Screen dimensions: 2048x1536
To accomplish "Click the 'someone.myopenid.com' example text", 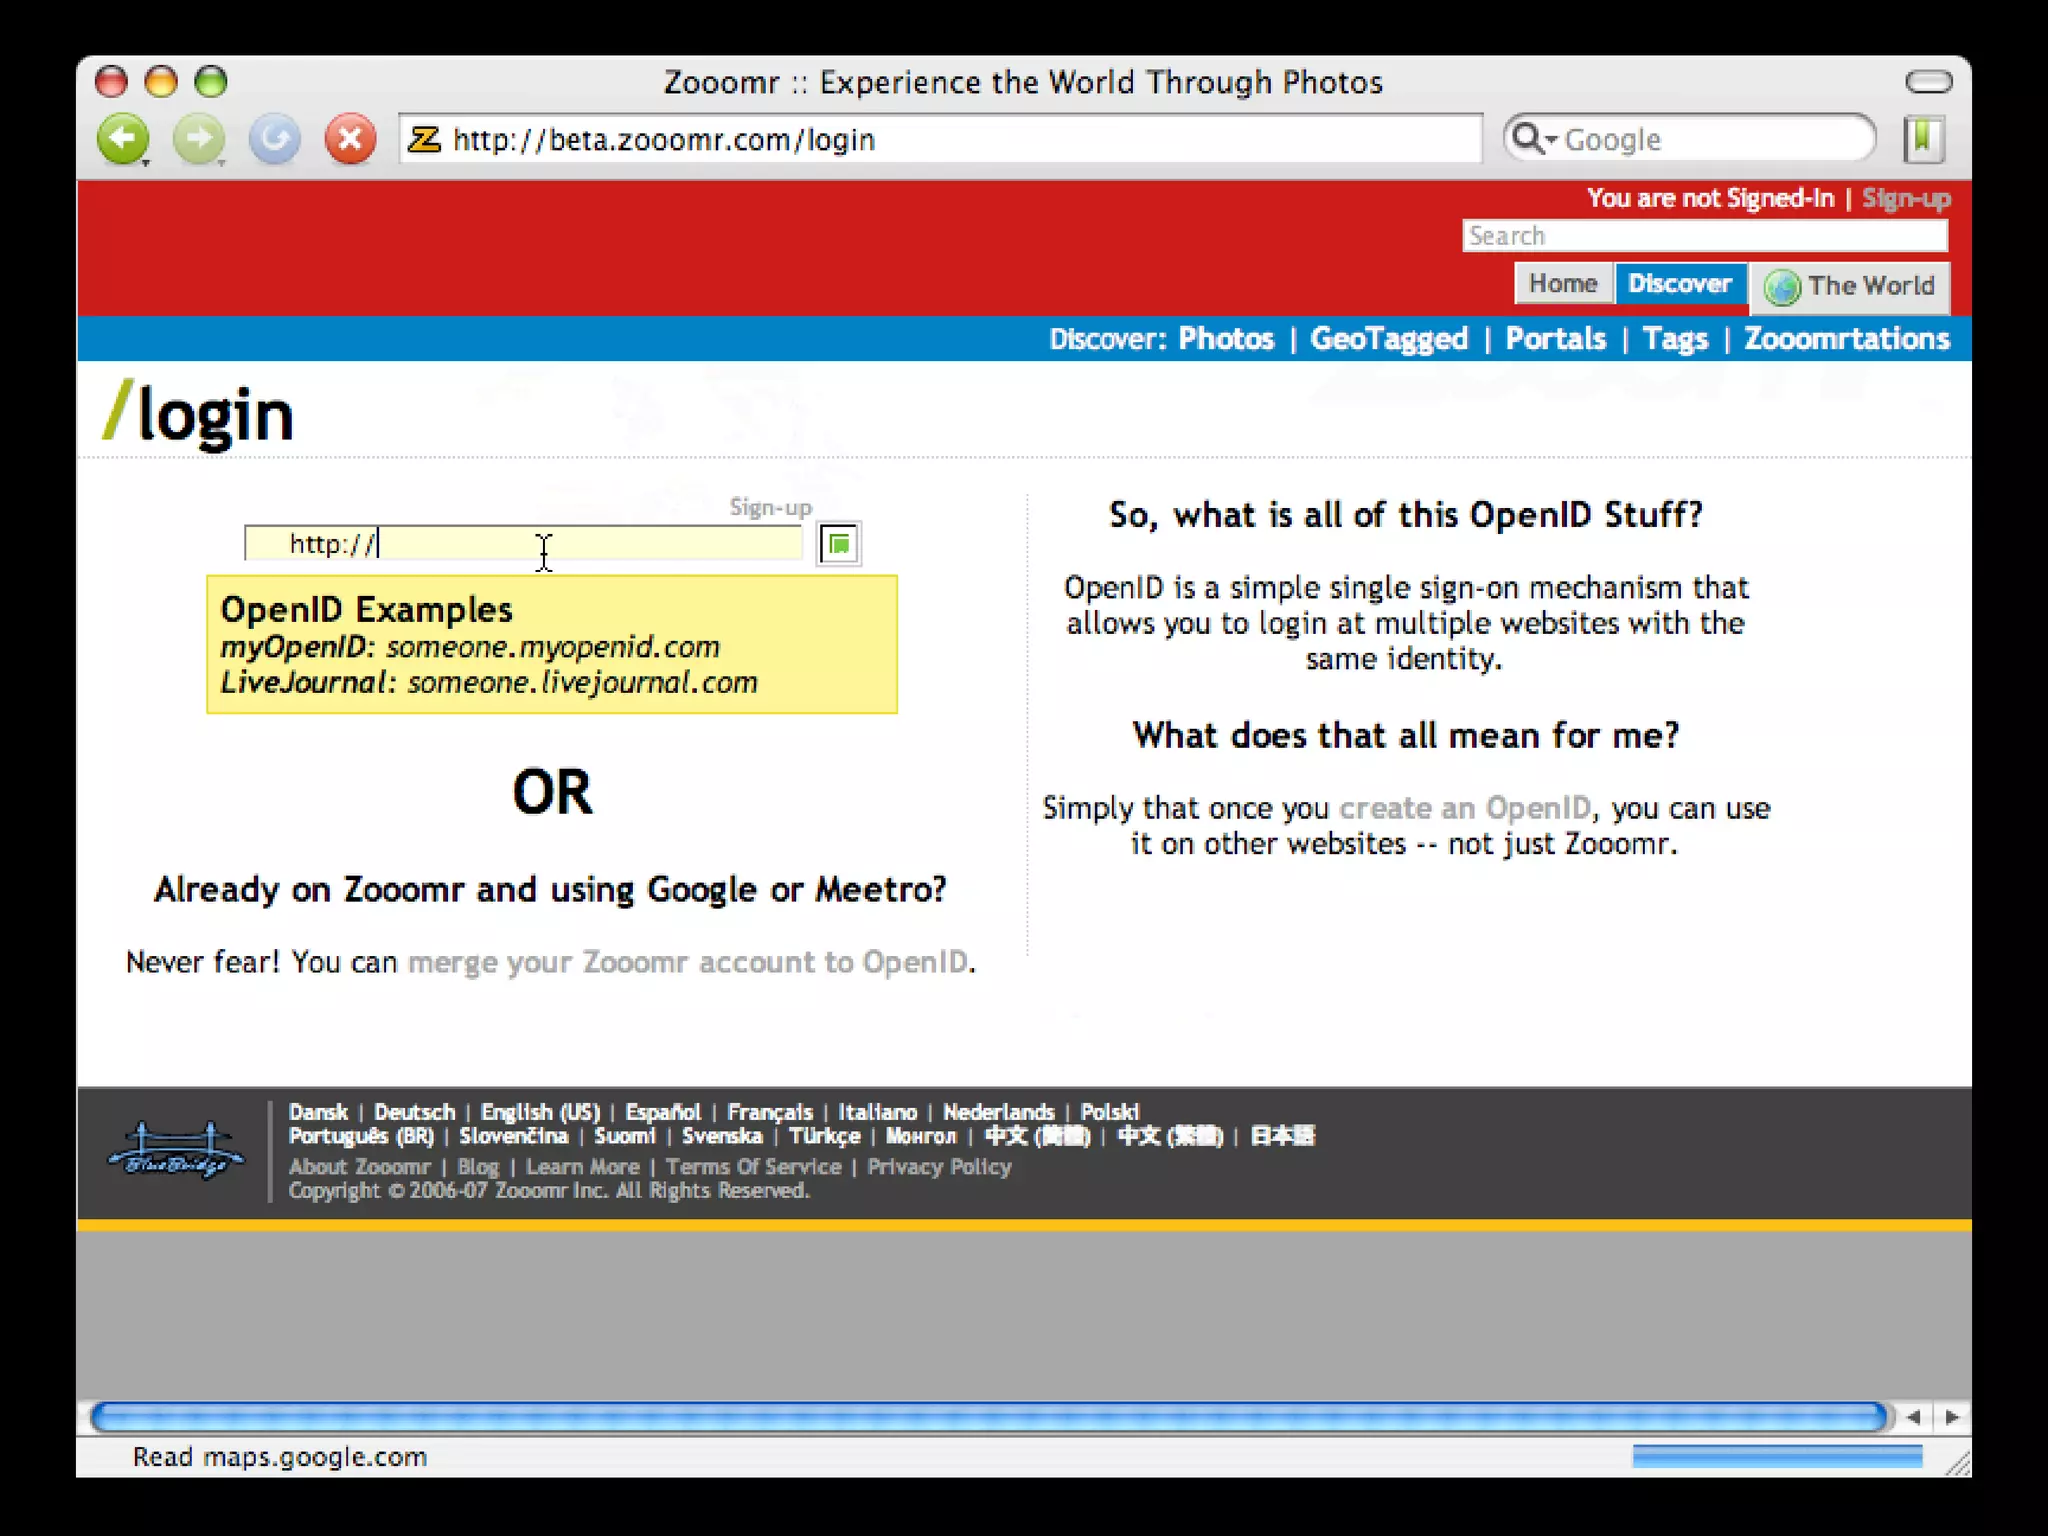I will pyautogui.click(x=553, y=647).
